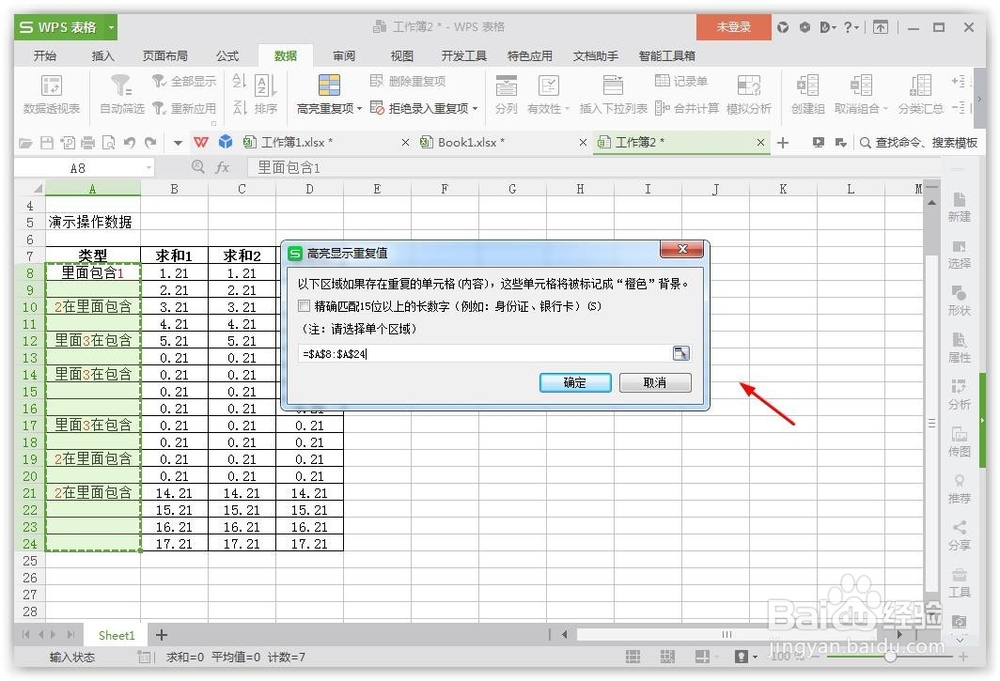Expand quick access toolbar customize arrow
The image size is (1000, 681).
(178, 143)
